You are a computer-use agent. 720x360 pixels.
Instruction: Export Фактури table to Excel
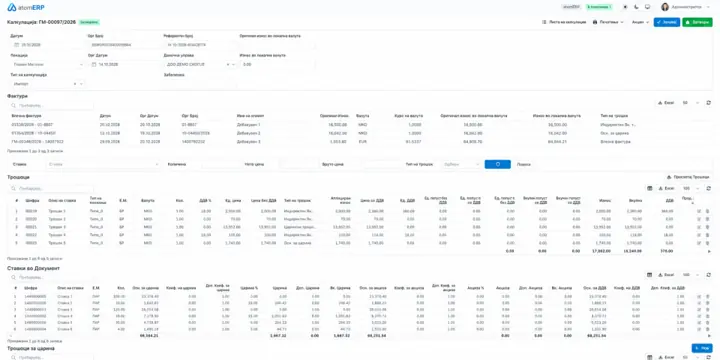coord(666,103)
